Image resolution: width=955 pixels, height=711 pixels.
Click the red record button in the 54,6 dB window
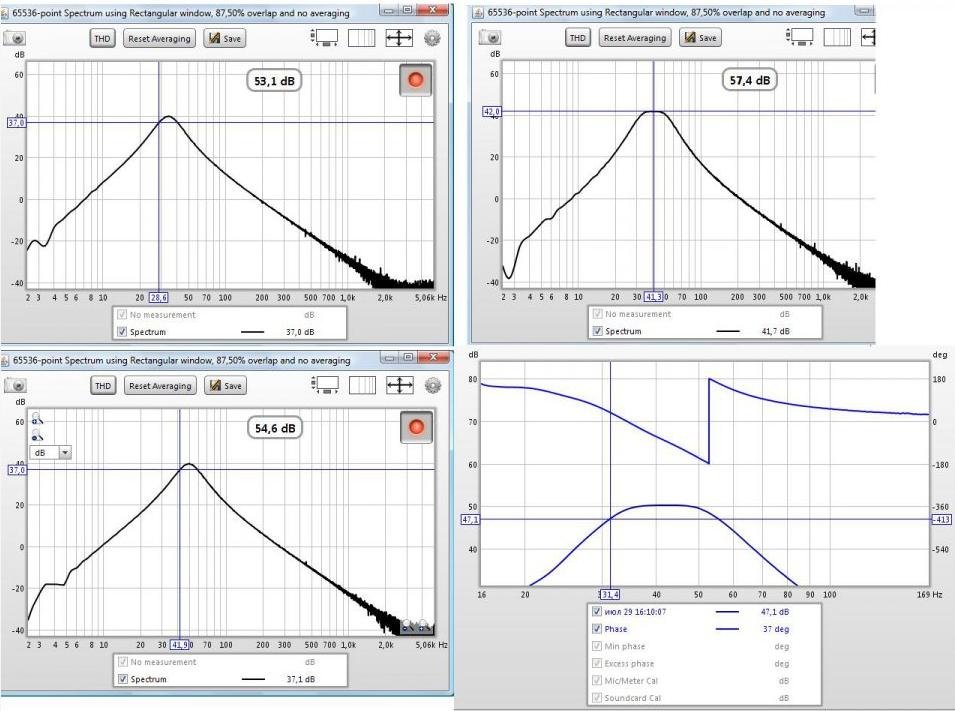[416, 427]
